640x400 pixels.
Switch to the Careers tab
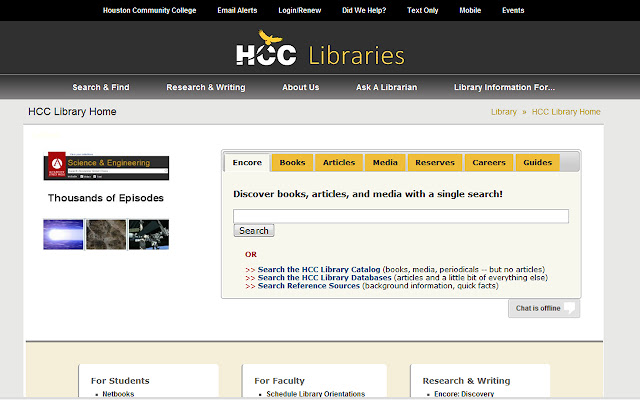tap(489, 162)
